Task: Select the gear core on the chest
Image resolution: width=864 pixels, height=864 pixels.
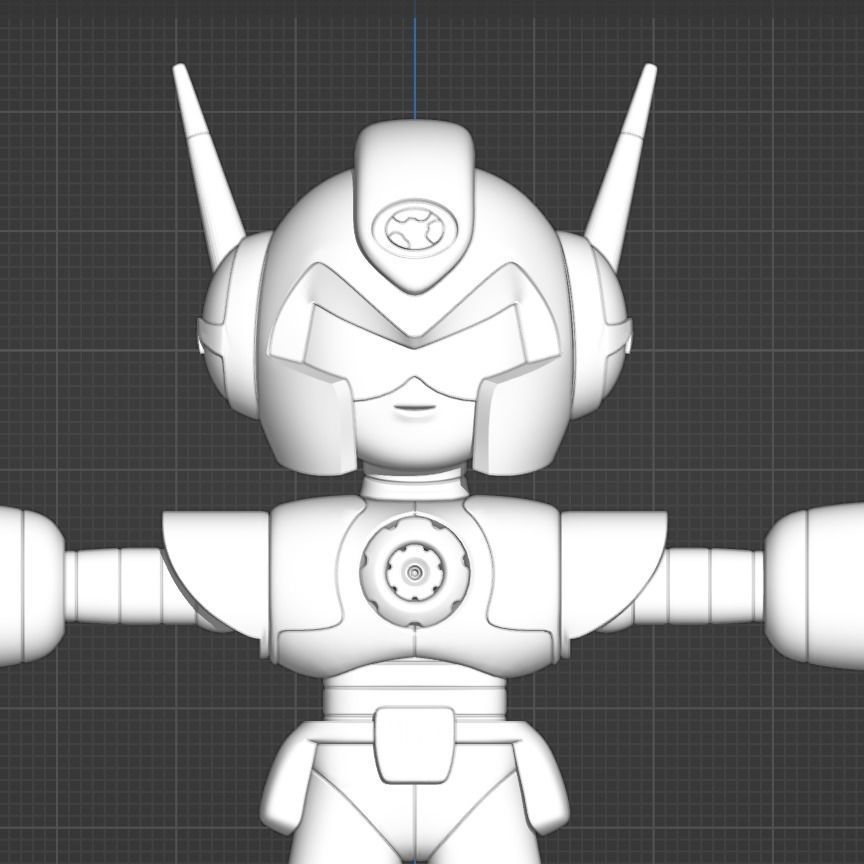Action: click(415, 573)
